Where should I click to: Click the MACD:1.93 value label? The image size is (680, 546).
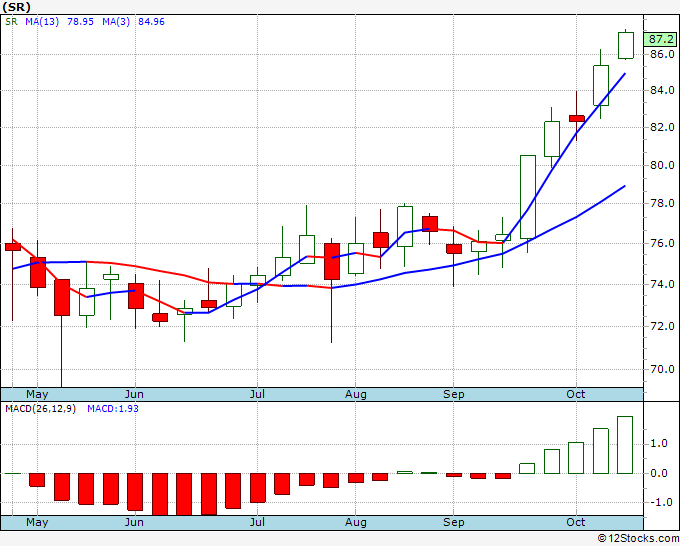click(113, 409)
